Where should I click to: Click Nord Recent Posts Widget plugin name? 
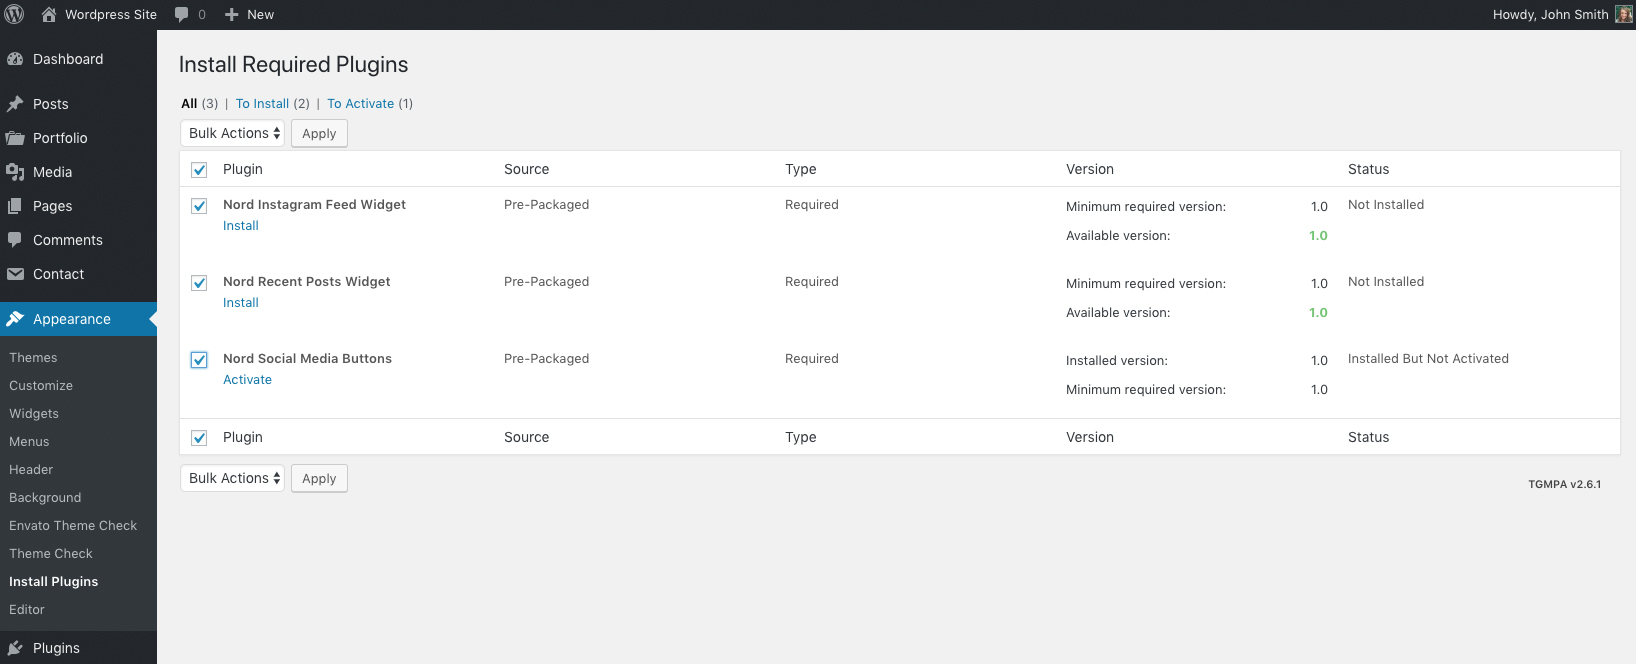(x=306, y=282)
